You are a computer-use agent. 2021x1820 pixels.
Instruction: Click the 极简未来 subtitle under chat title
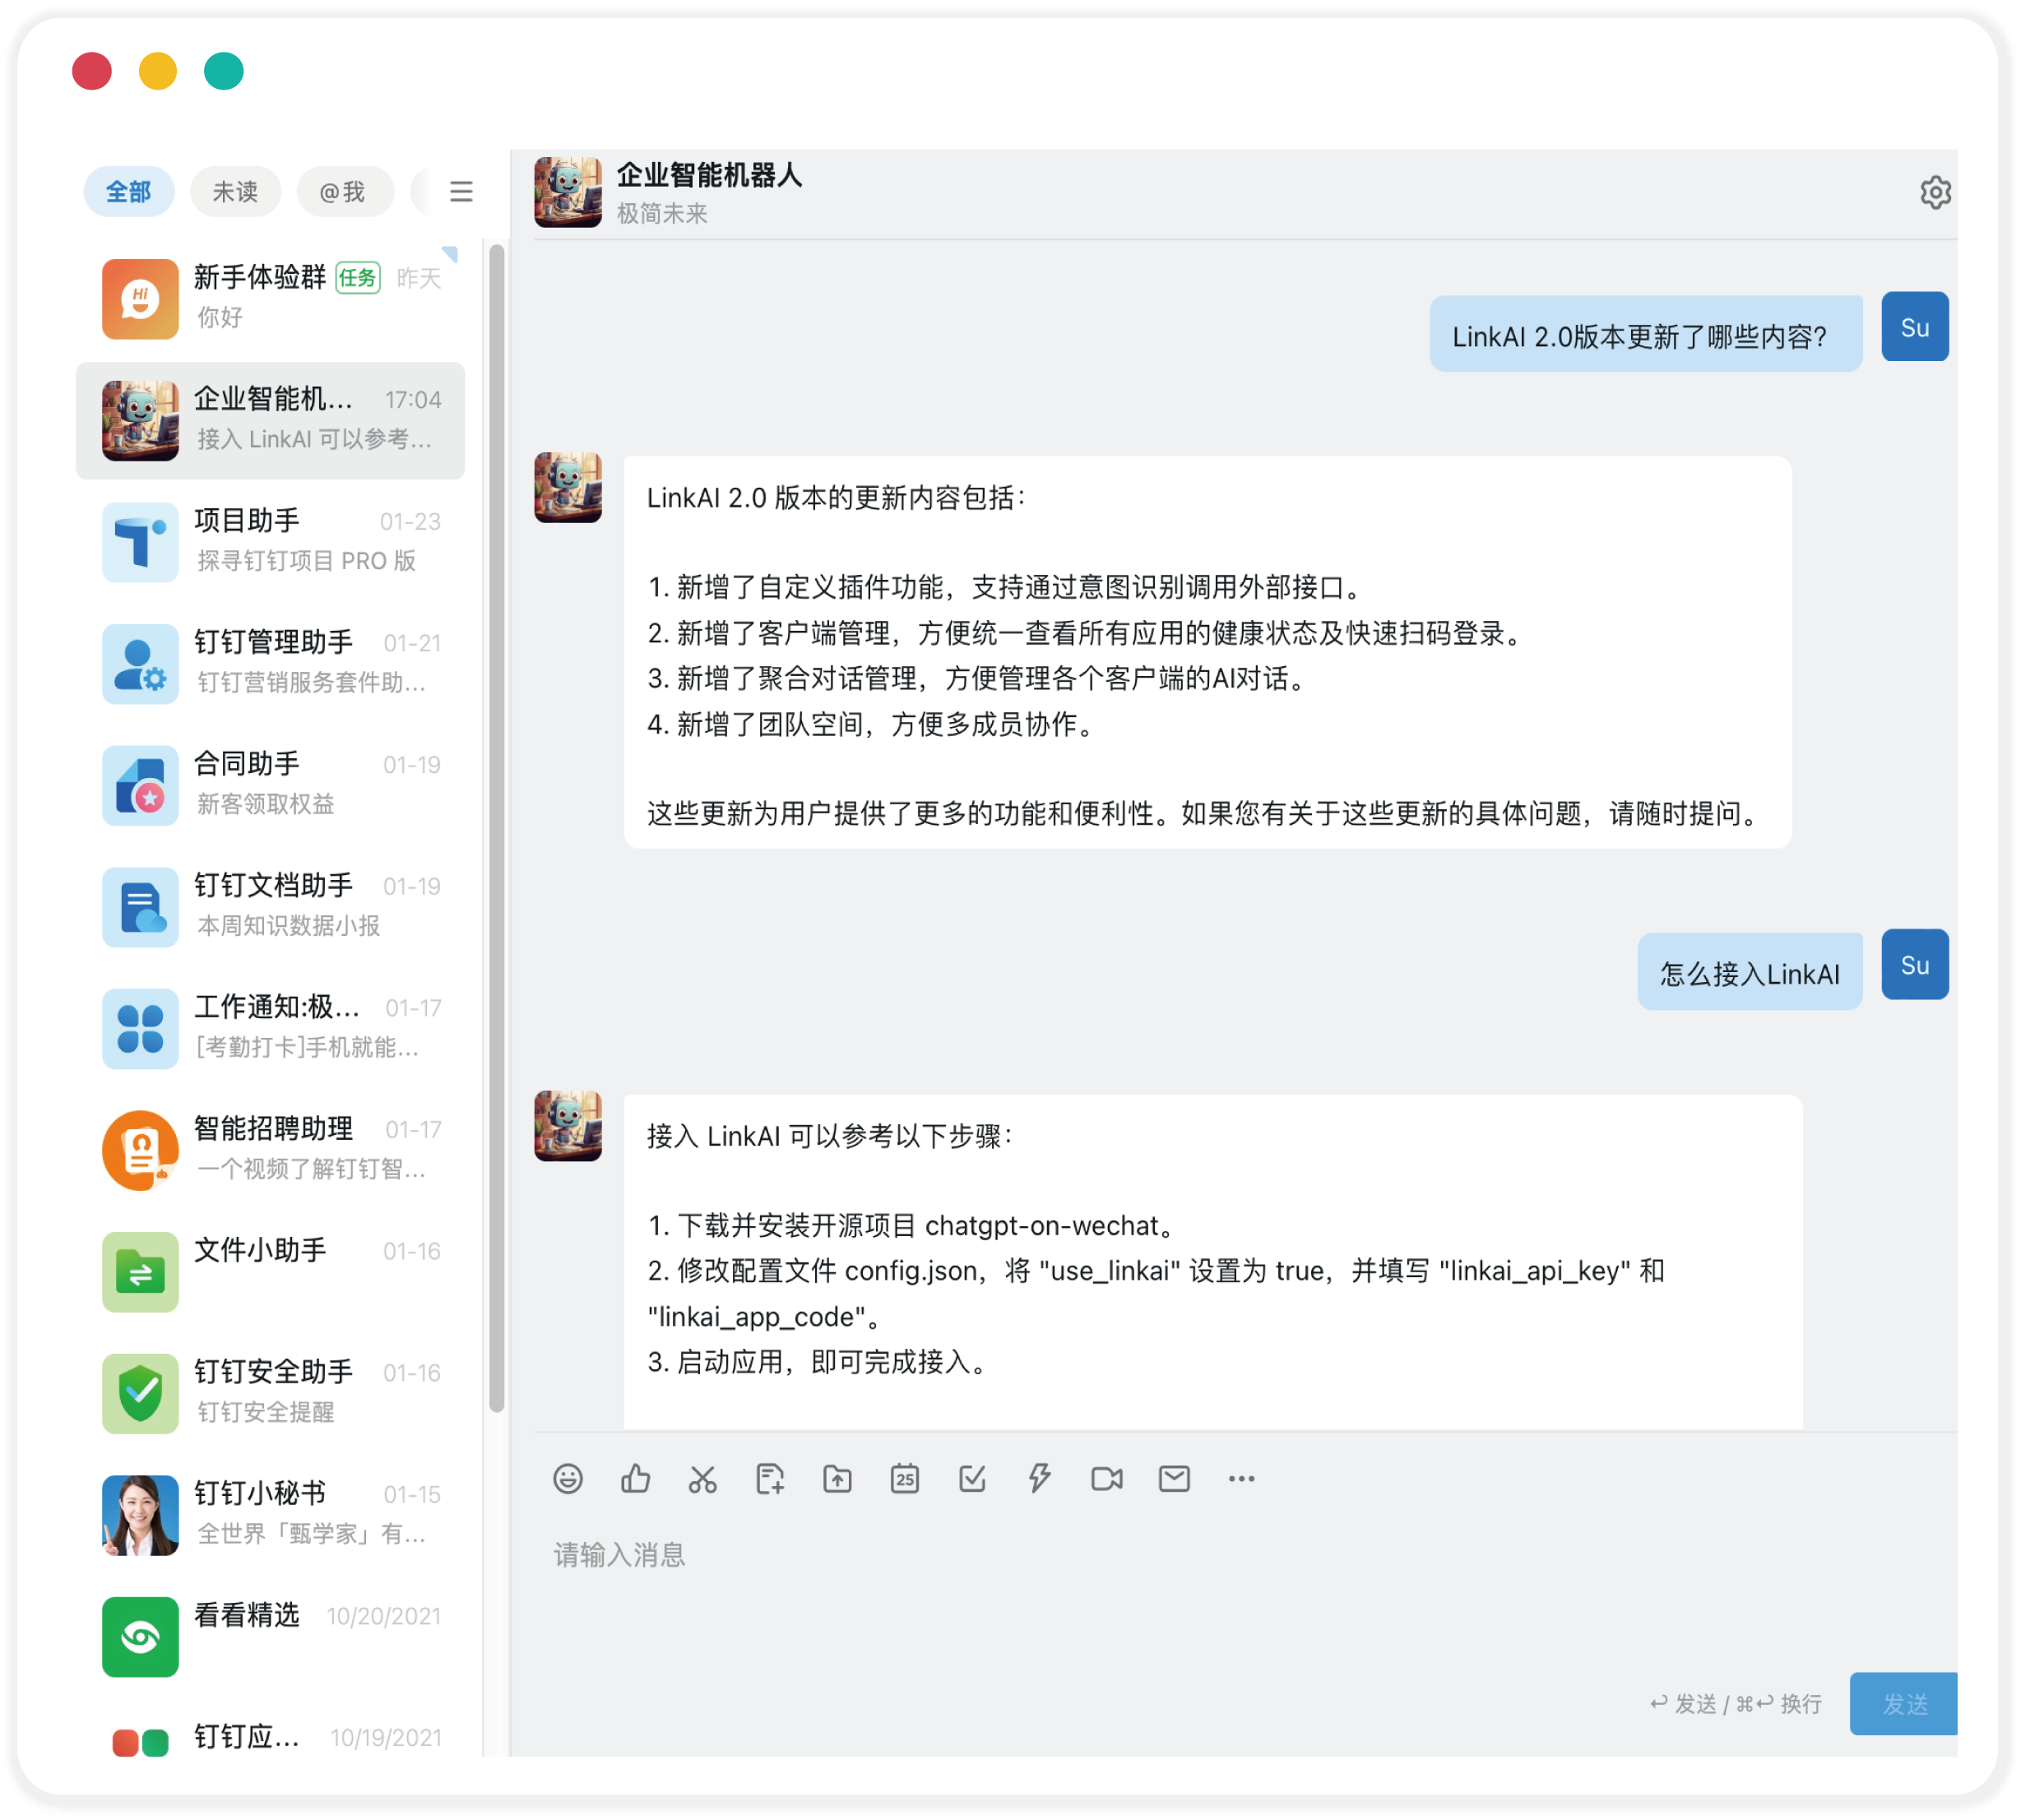pos(662,213)
